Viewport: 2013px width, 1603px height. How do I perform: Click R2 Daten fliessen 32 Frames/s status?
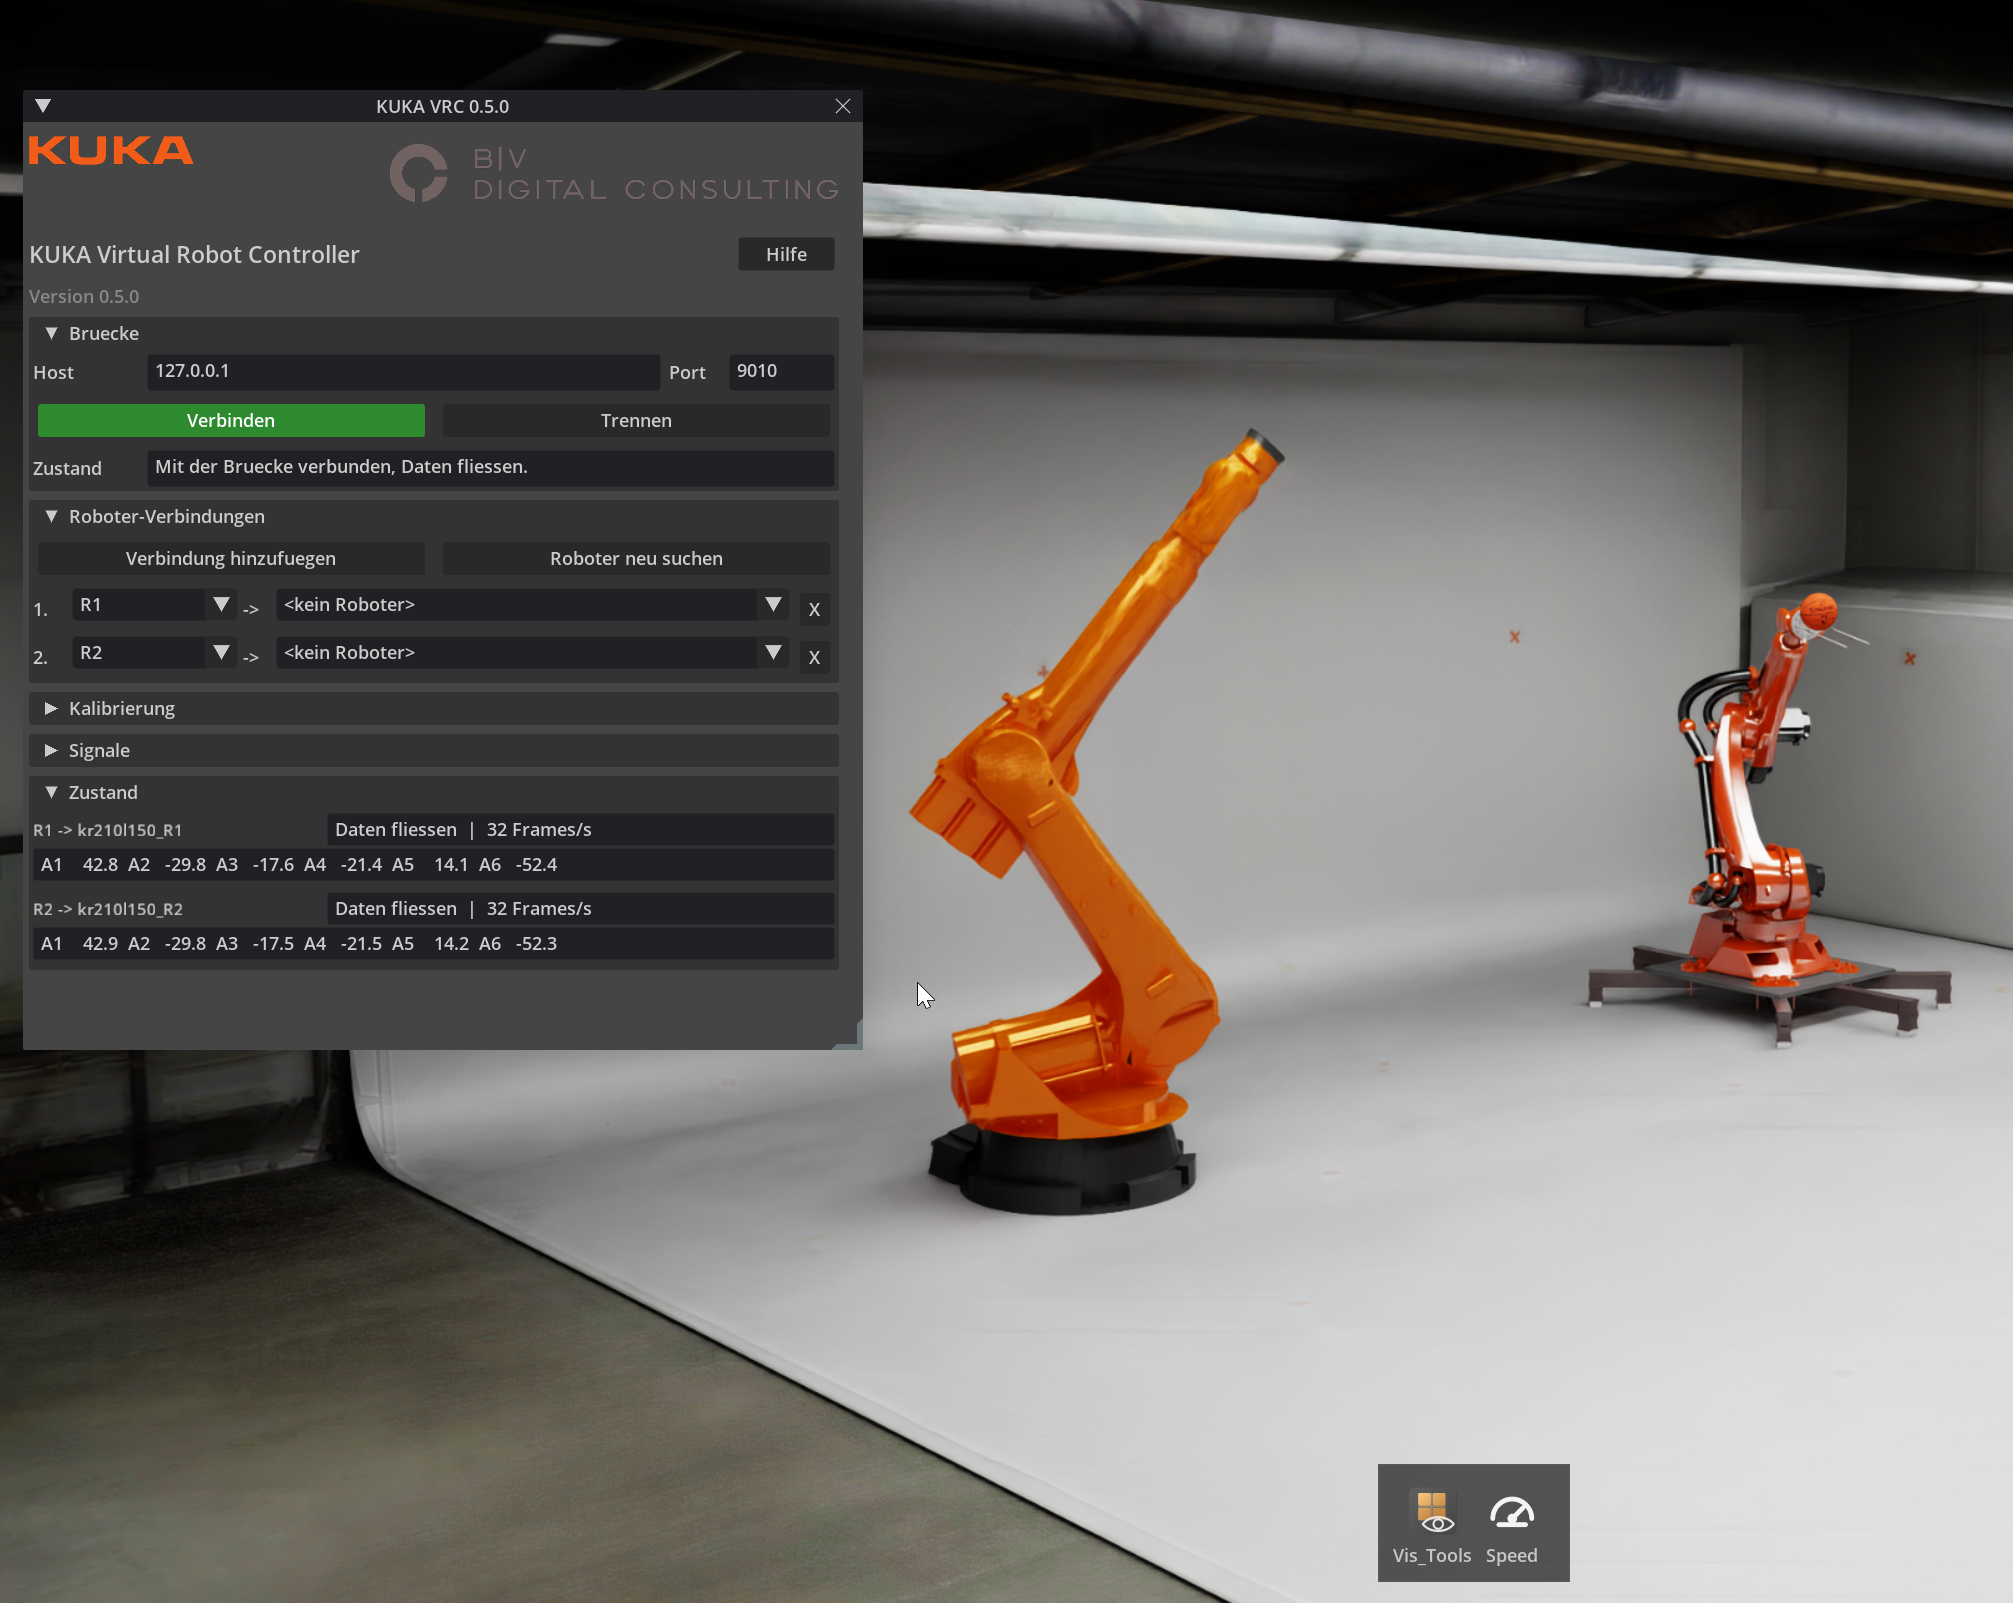(x=580, y=908)
